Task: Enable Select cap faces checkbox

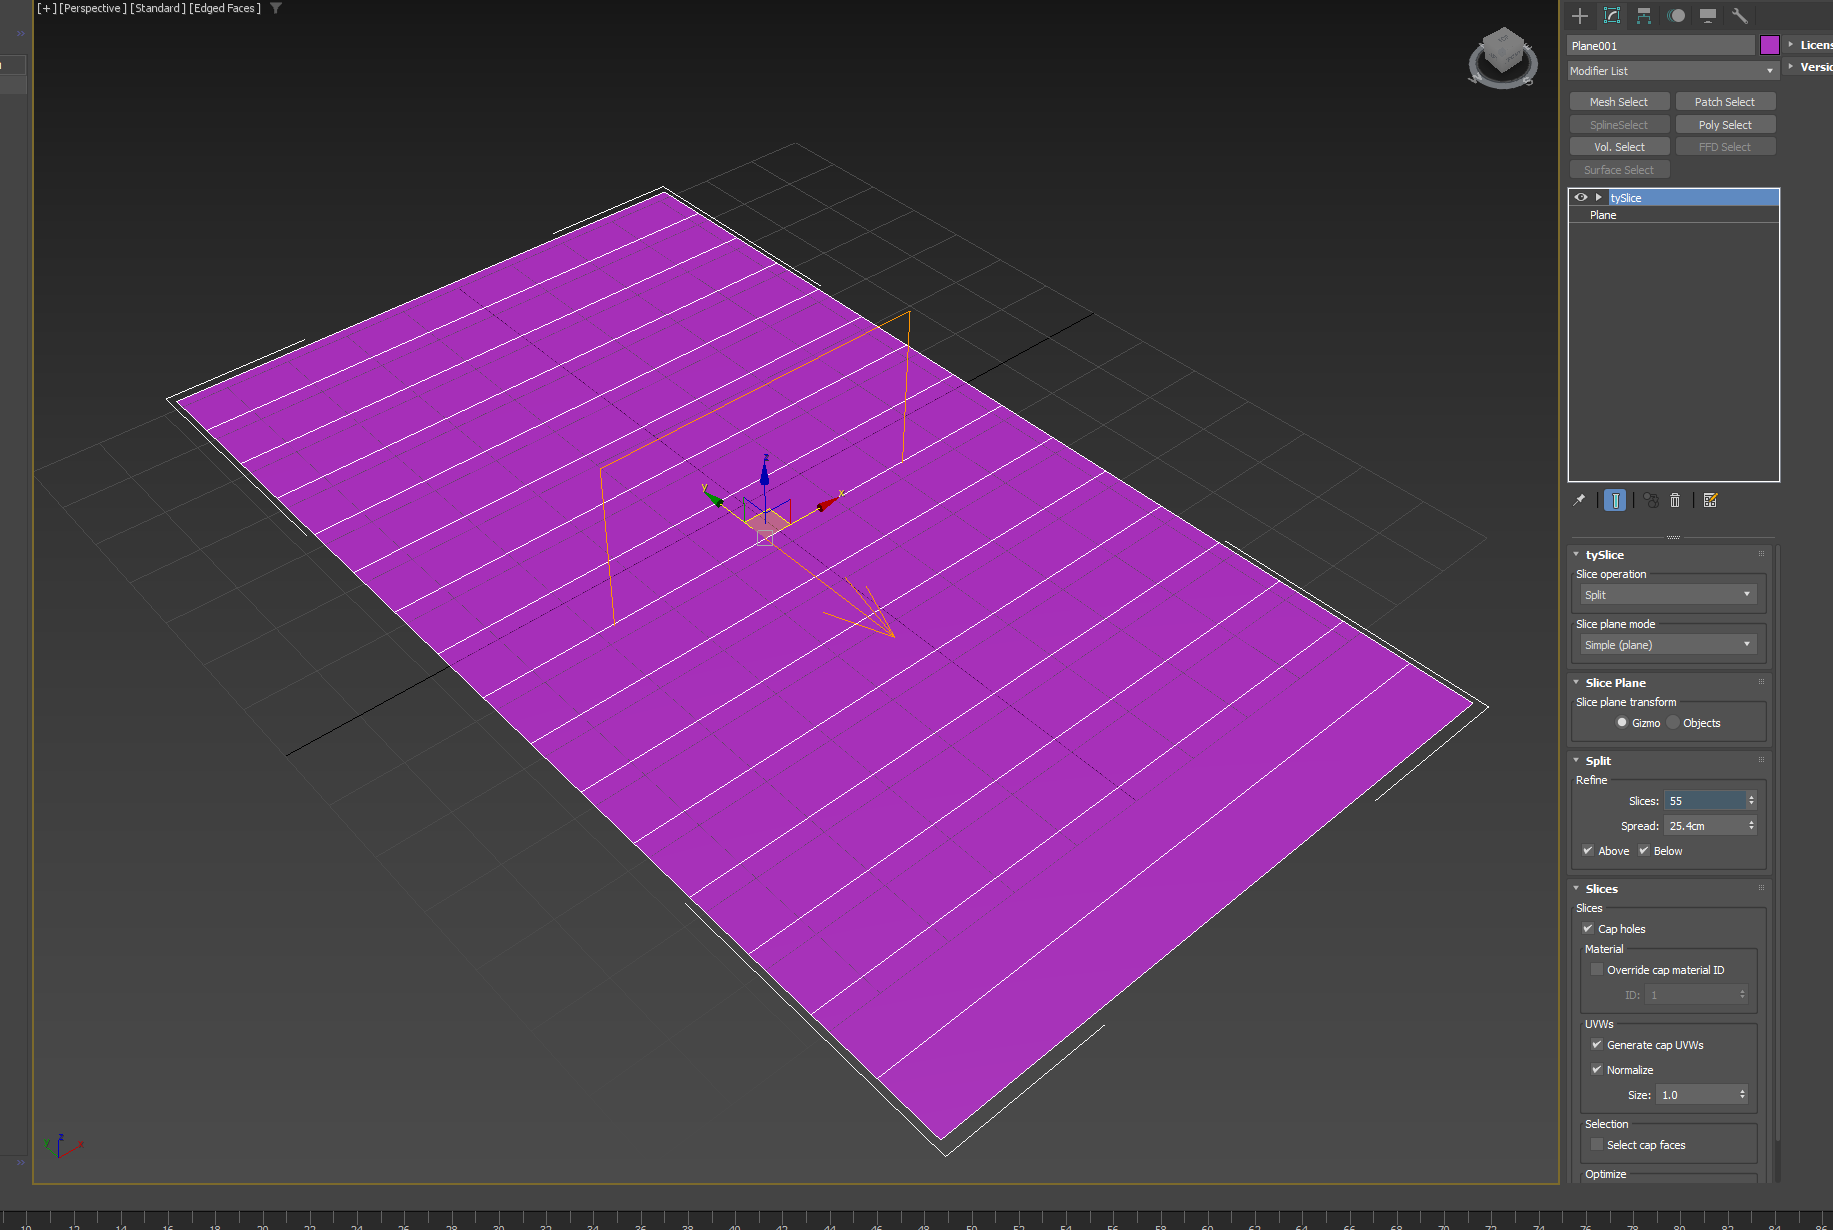Action: [1597, 1145]
